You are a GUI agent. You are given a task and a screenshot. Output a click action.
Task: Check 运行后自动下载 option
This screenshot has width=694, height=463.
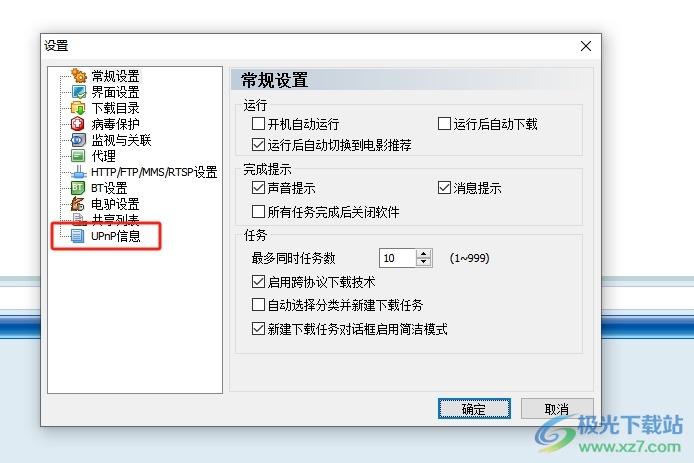444,123
